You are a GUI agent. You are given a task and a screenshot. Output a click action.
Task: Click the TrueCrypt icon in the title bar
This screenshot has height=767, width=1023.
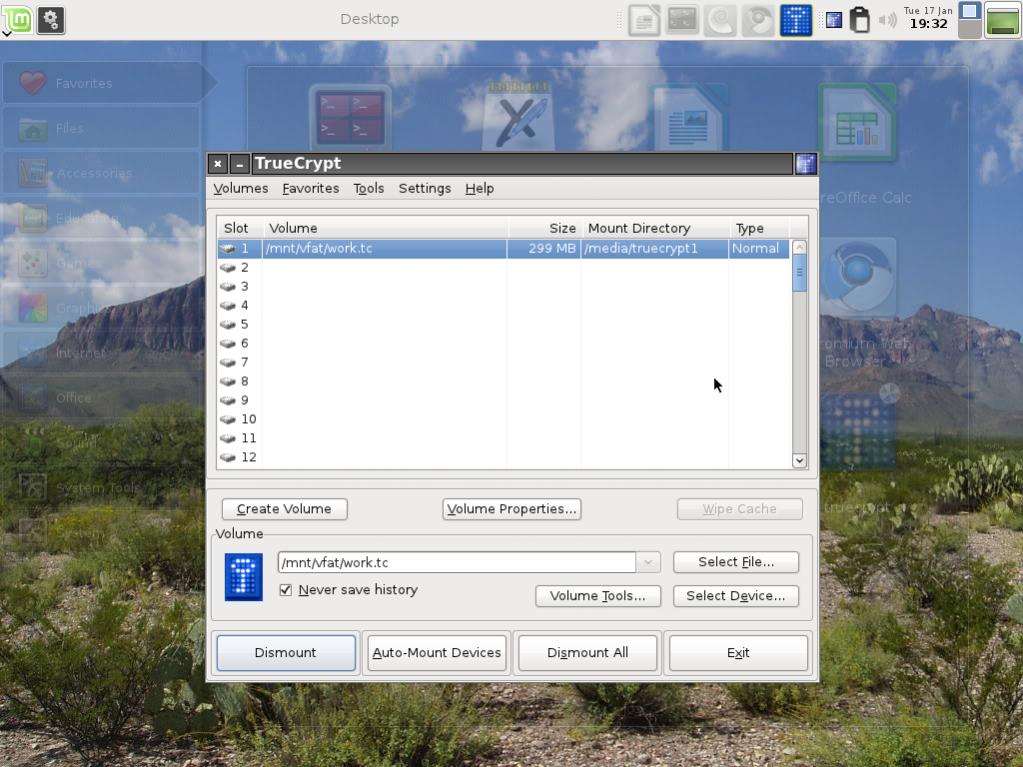pyautogui.click(x=805, y=164)
